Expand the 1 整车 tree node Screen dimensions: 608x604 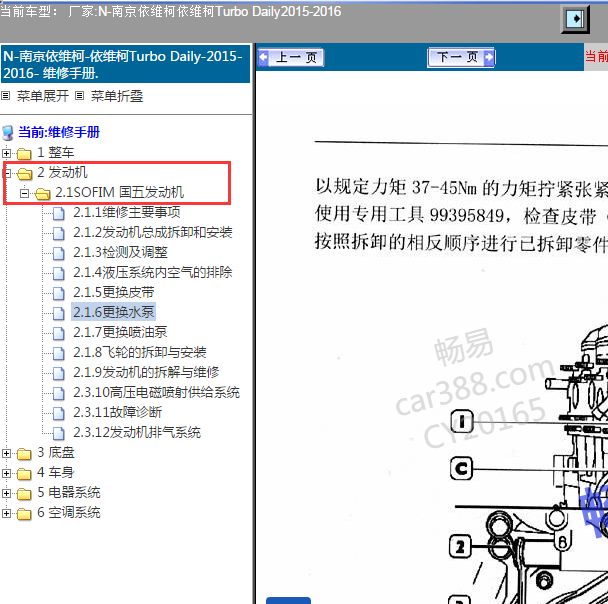click(6, 153)
